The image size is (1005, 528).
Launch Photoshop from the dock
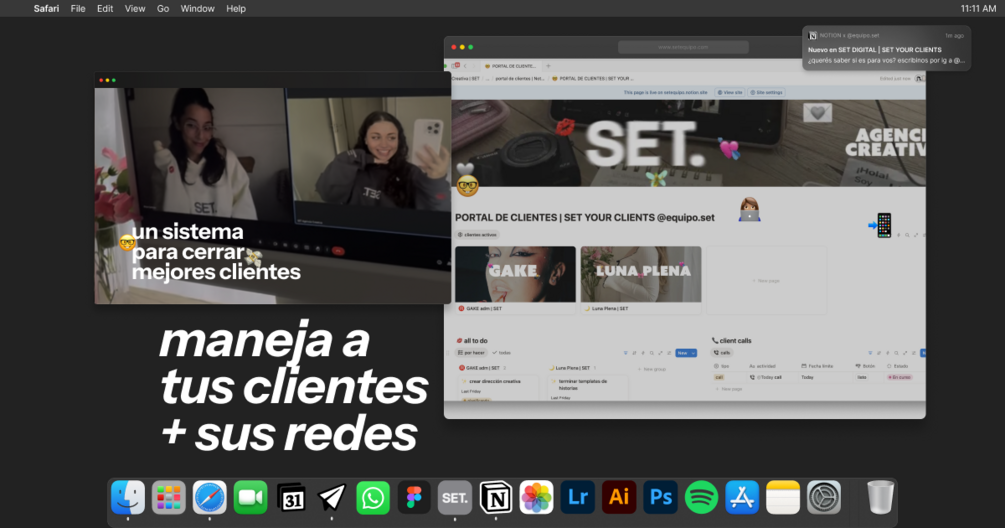click(x=660, y=497)
